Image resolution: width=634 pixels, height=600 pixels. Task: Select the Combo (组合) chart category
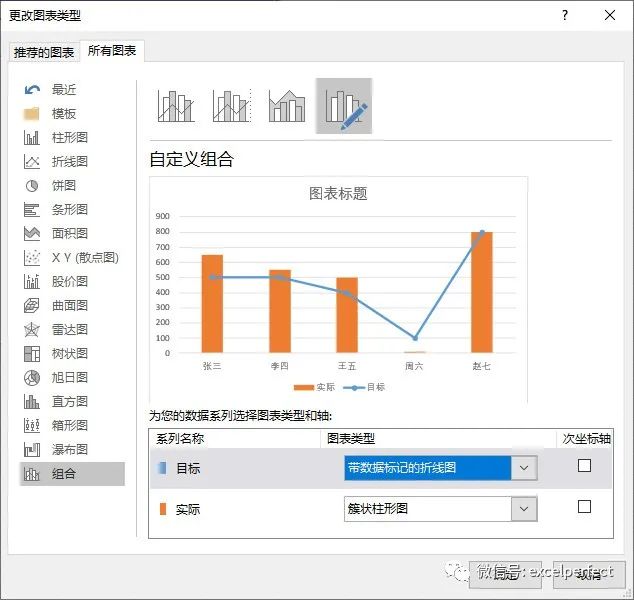pos(72,473)
